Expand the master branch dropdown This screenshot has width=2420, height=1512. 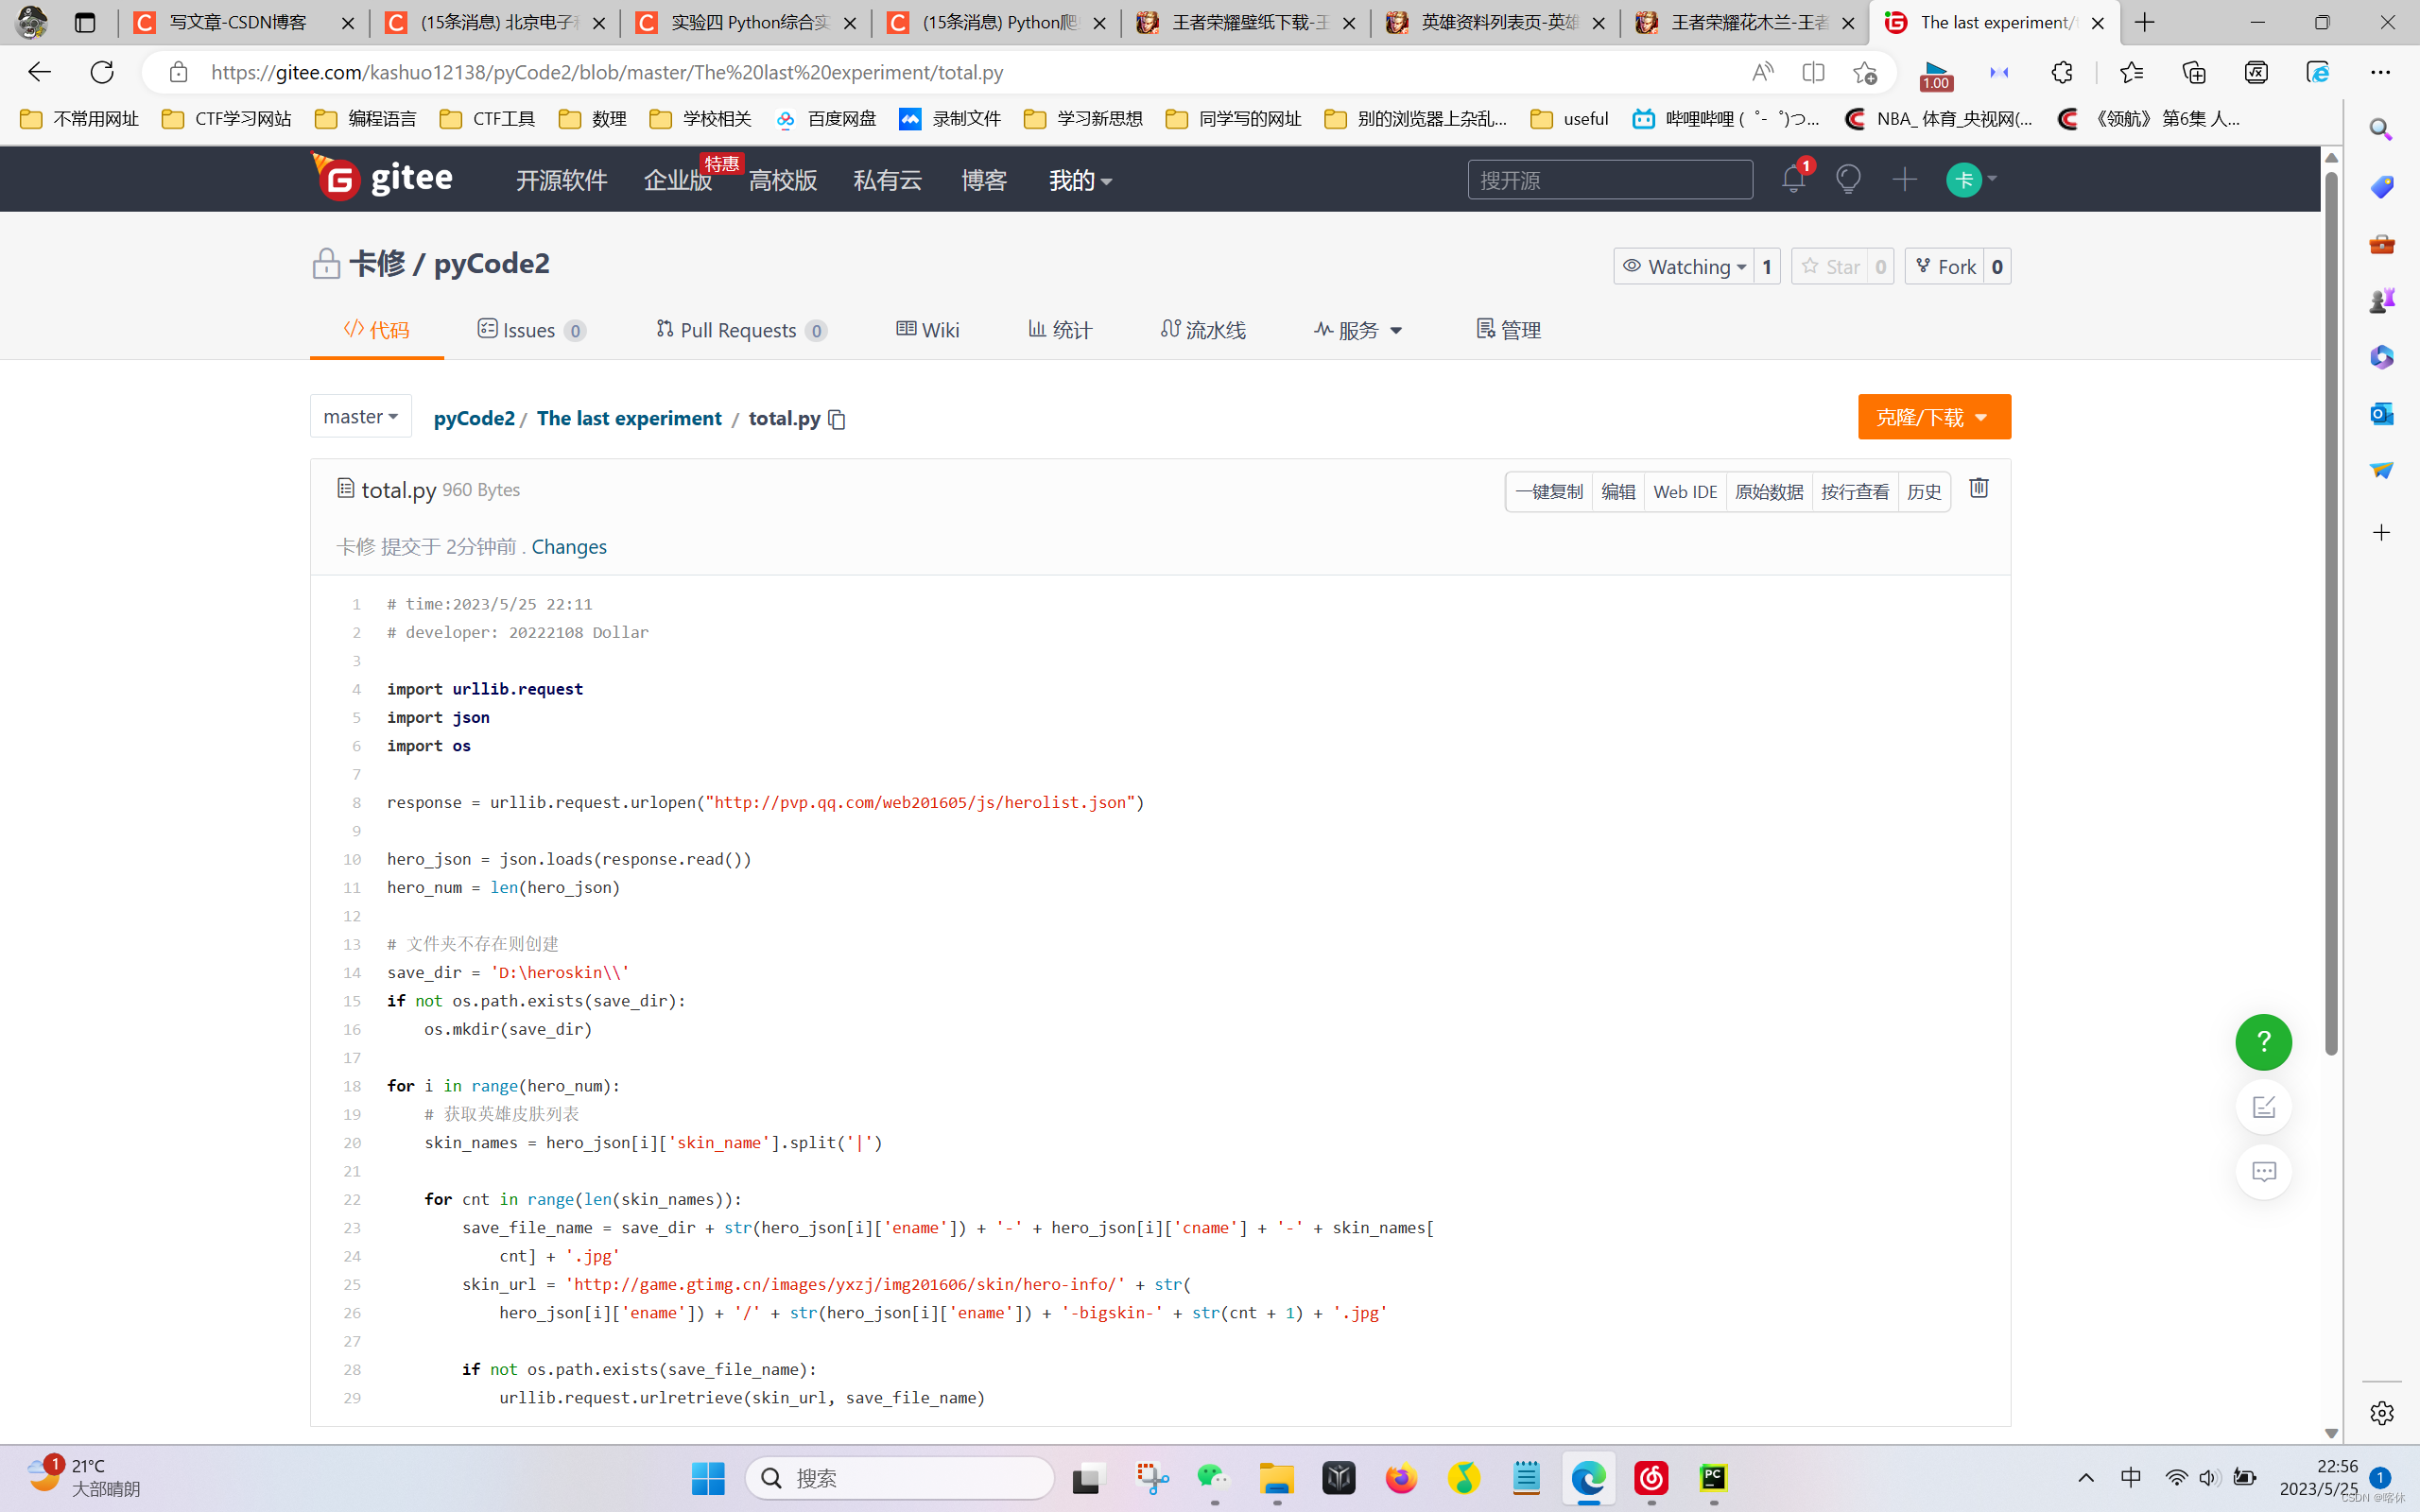coord(360,416)
